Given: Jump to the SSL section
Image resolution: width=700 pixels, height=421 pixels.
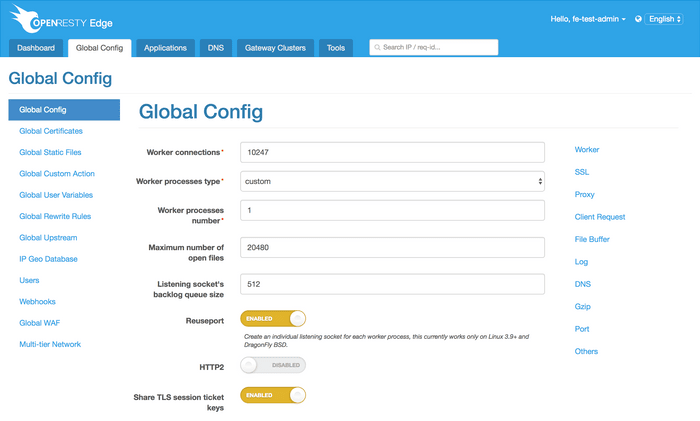Looking at the screenshot, I should click(x=582, y=172).
